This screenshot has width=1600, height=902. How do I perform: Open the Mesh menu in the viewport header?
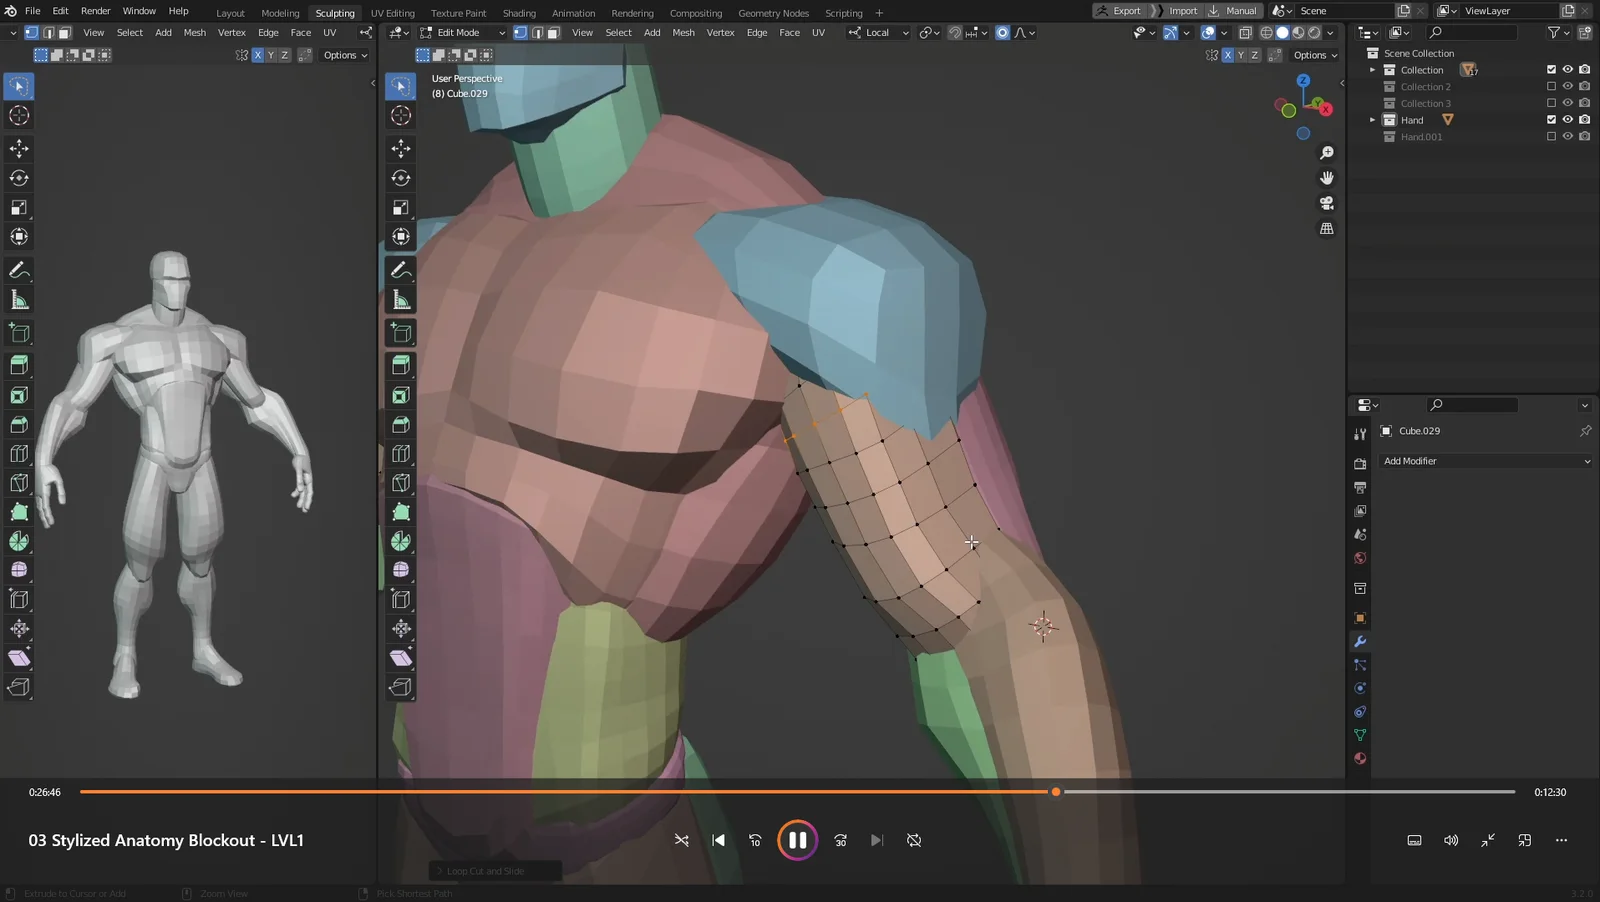(683, 32)
